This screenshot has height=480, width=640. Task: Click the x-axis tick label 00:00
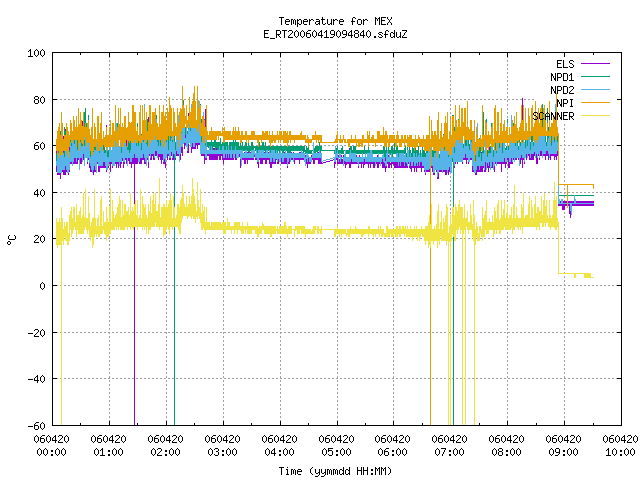tap(51, 452)
